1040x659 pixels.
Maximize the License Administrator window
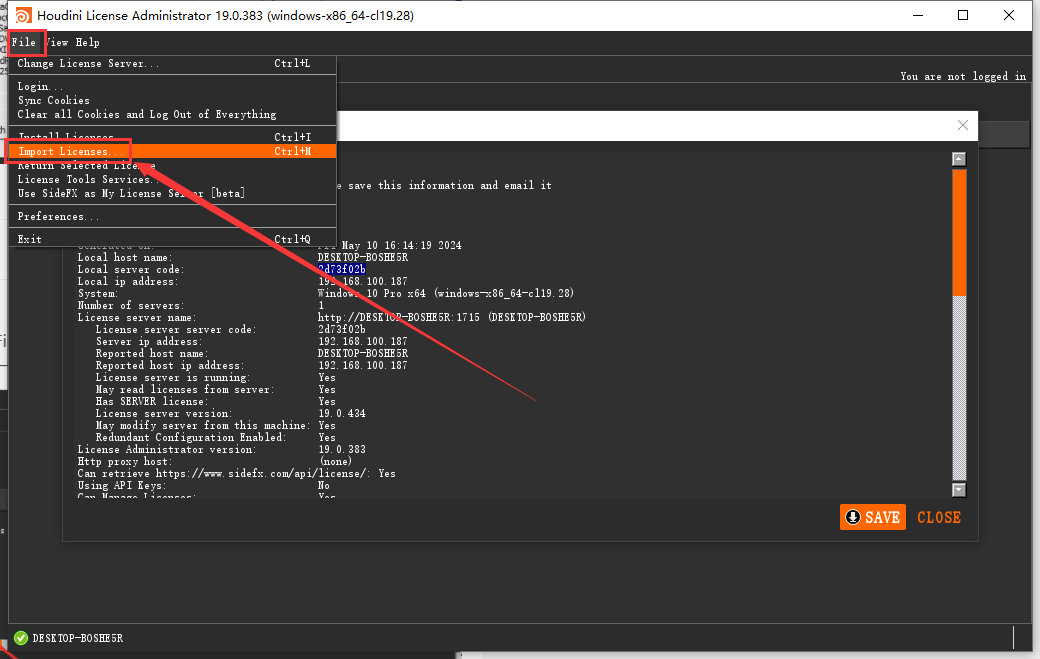pyautogui.click(x=962, y=15)
